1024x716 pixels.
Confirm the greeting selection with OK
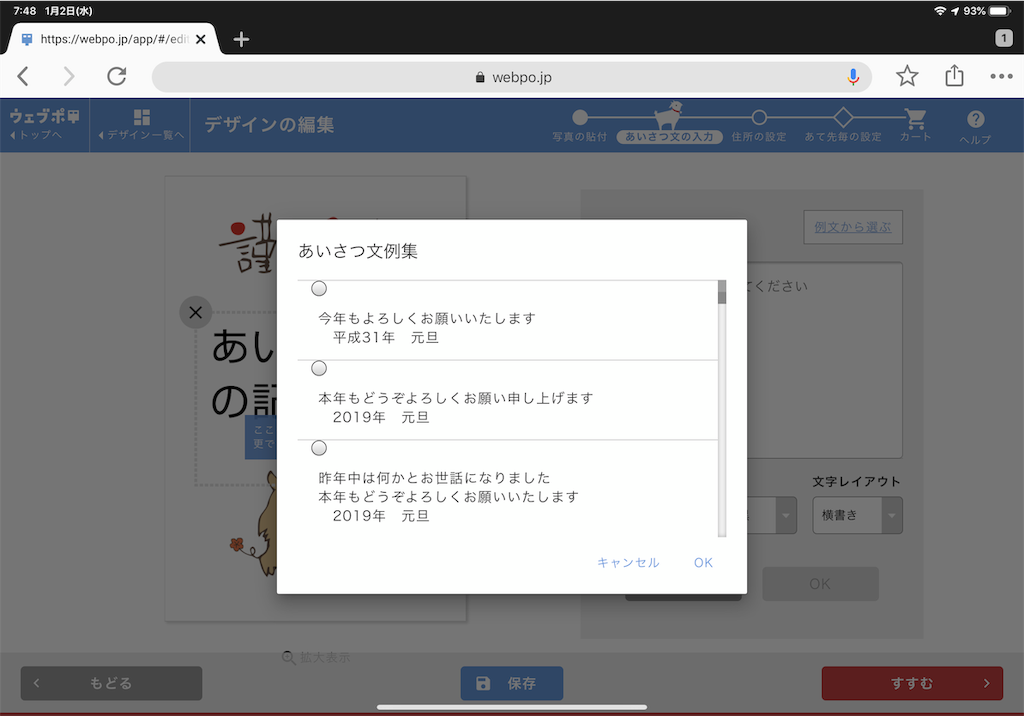click(703, 562)
